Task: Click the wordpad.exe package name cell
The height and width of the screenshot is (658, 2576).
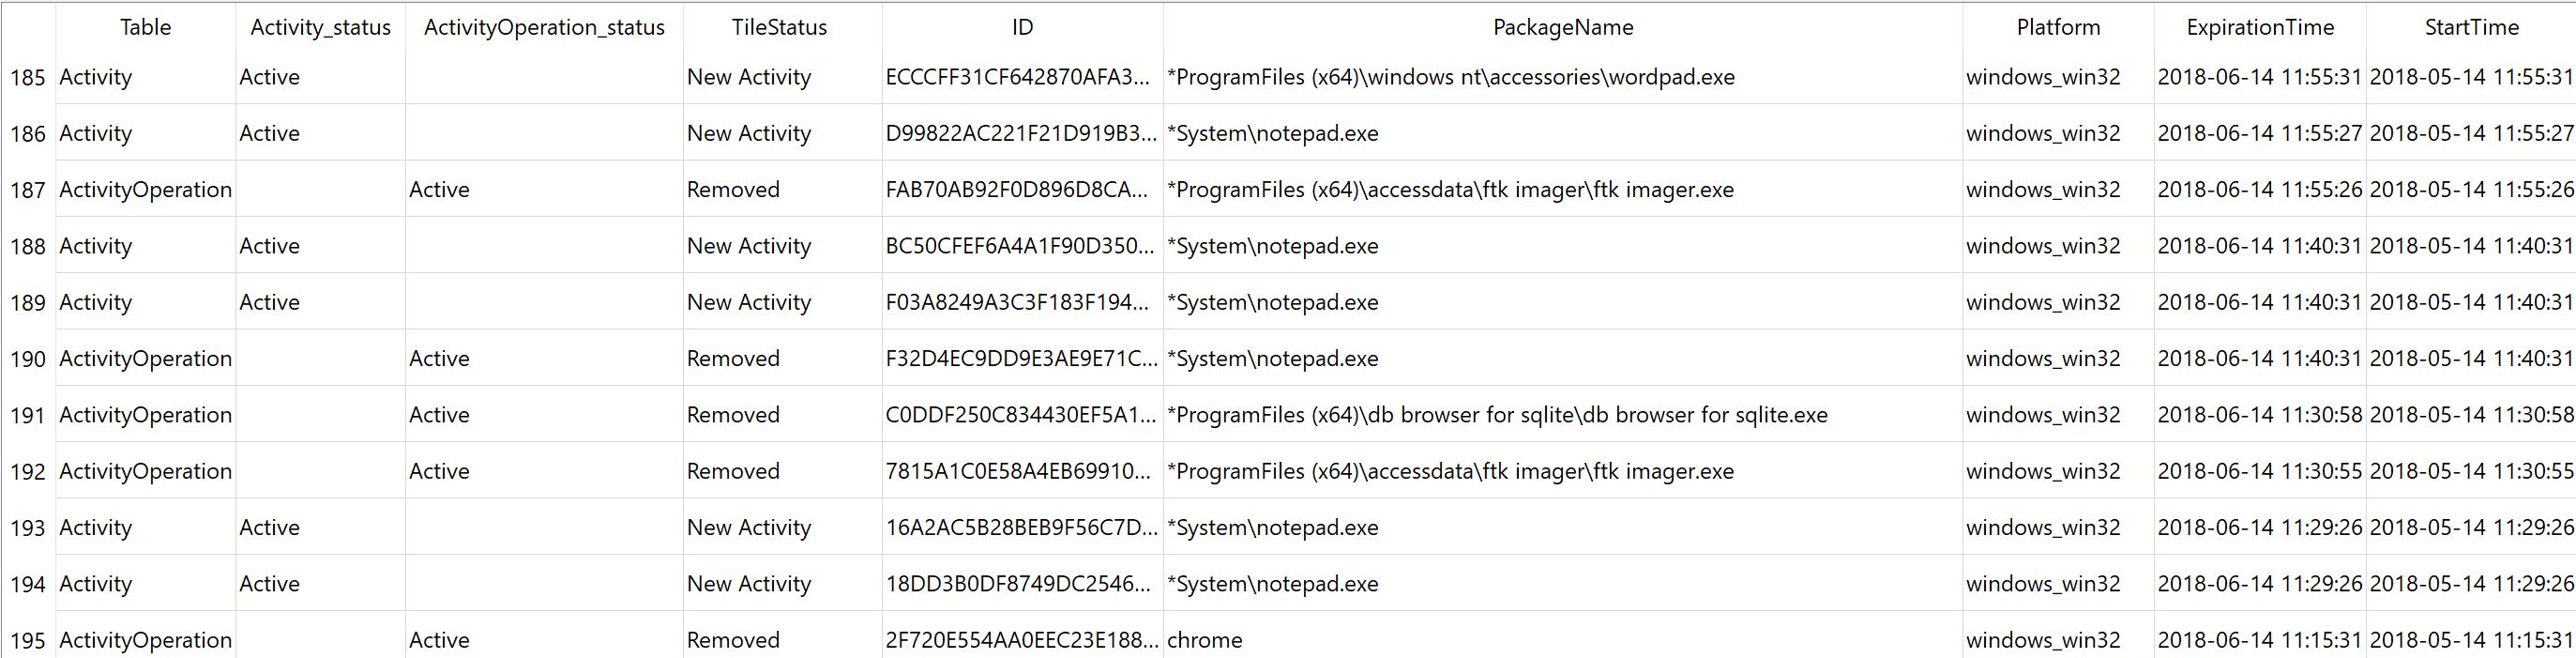Action: point(1450,78)
